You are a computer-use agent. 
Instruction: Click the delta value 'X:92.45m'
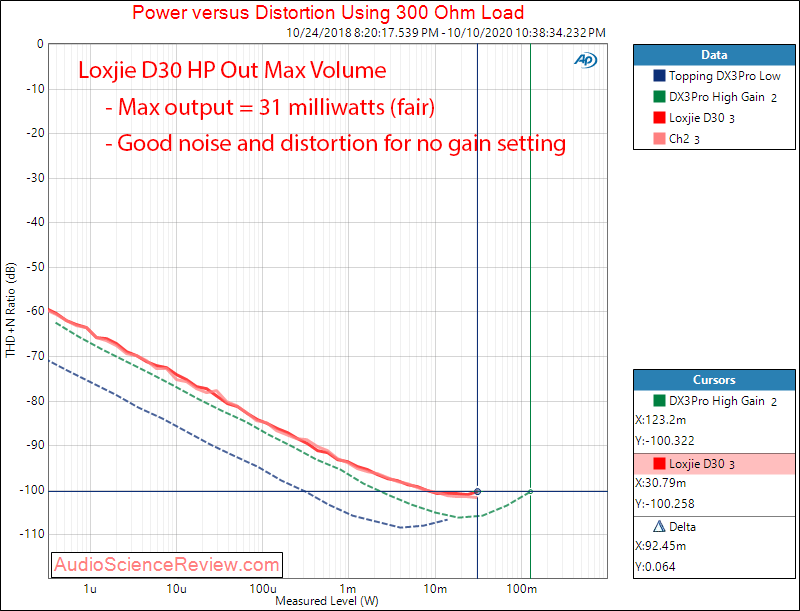pos(661,546)
